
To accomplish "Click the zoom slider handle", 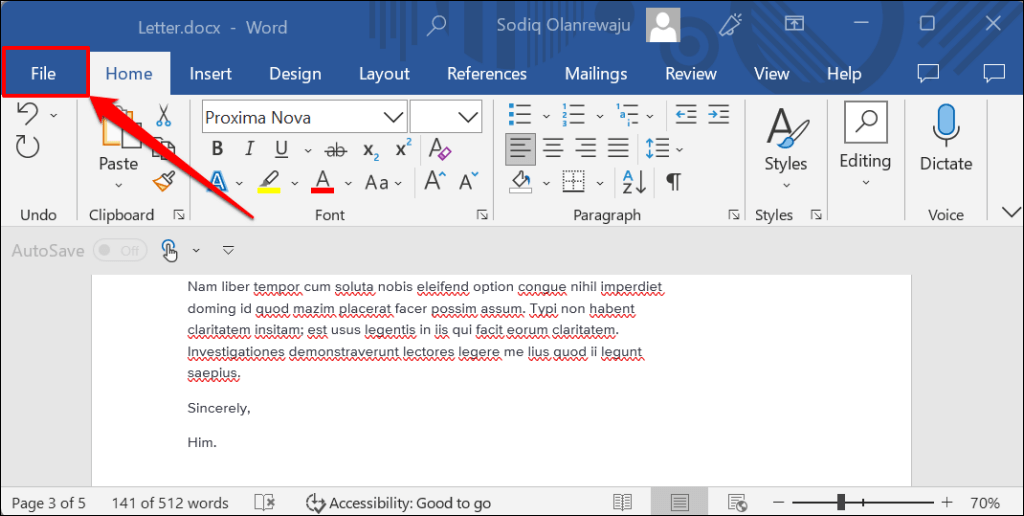I will pyautogui.click(x=842, y=502).
